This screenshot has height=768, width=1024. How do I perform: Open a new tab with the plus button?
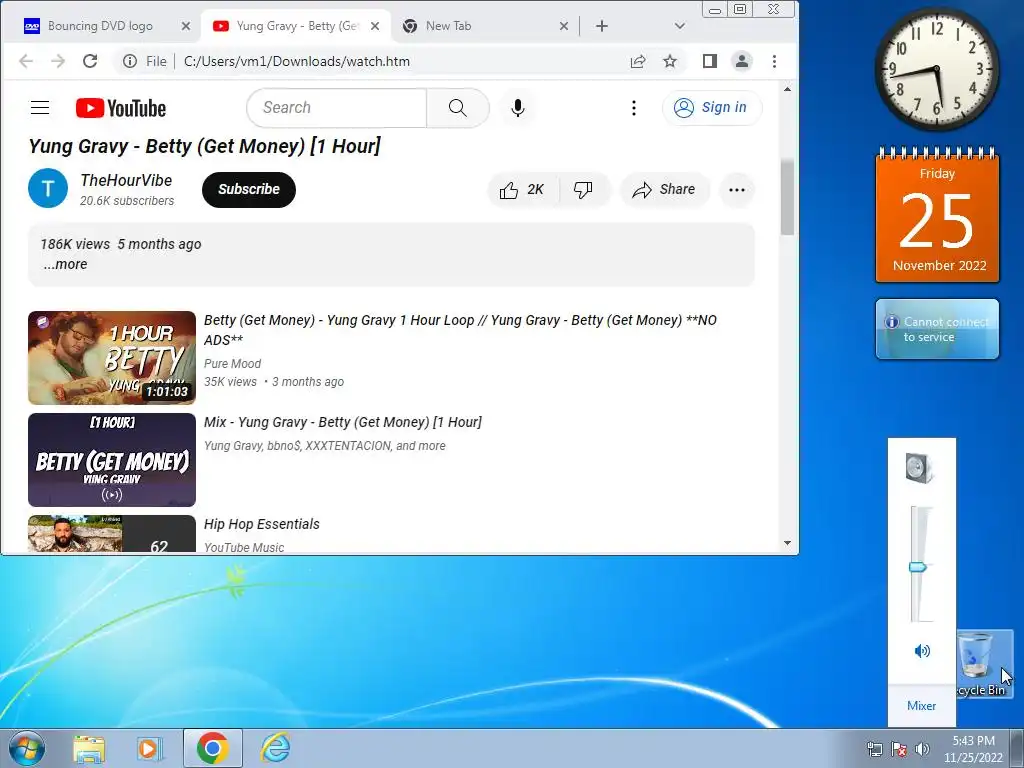point(602,26)
